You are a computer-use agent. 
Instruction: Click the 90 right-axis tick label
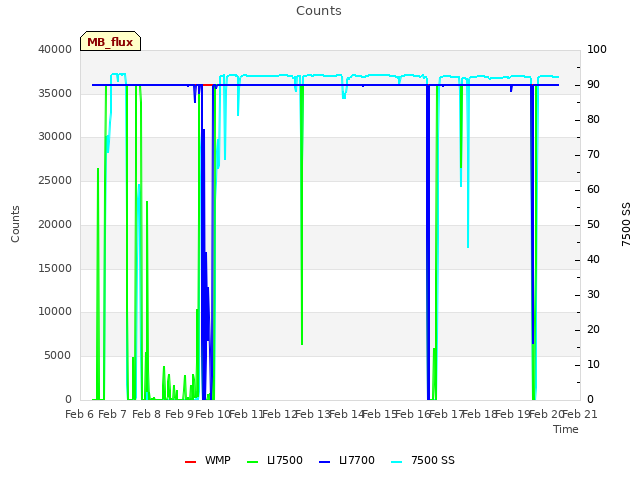tap(593, 84)
